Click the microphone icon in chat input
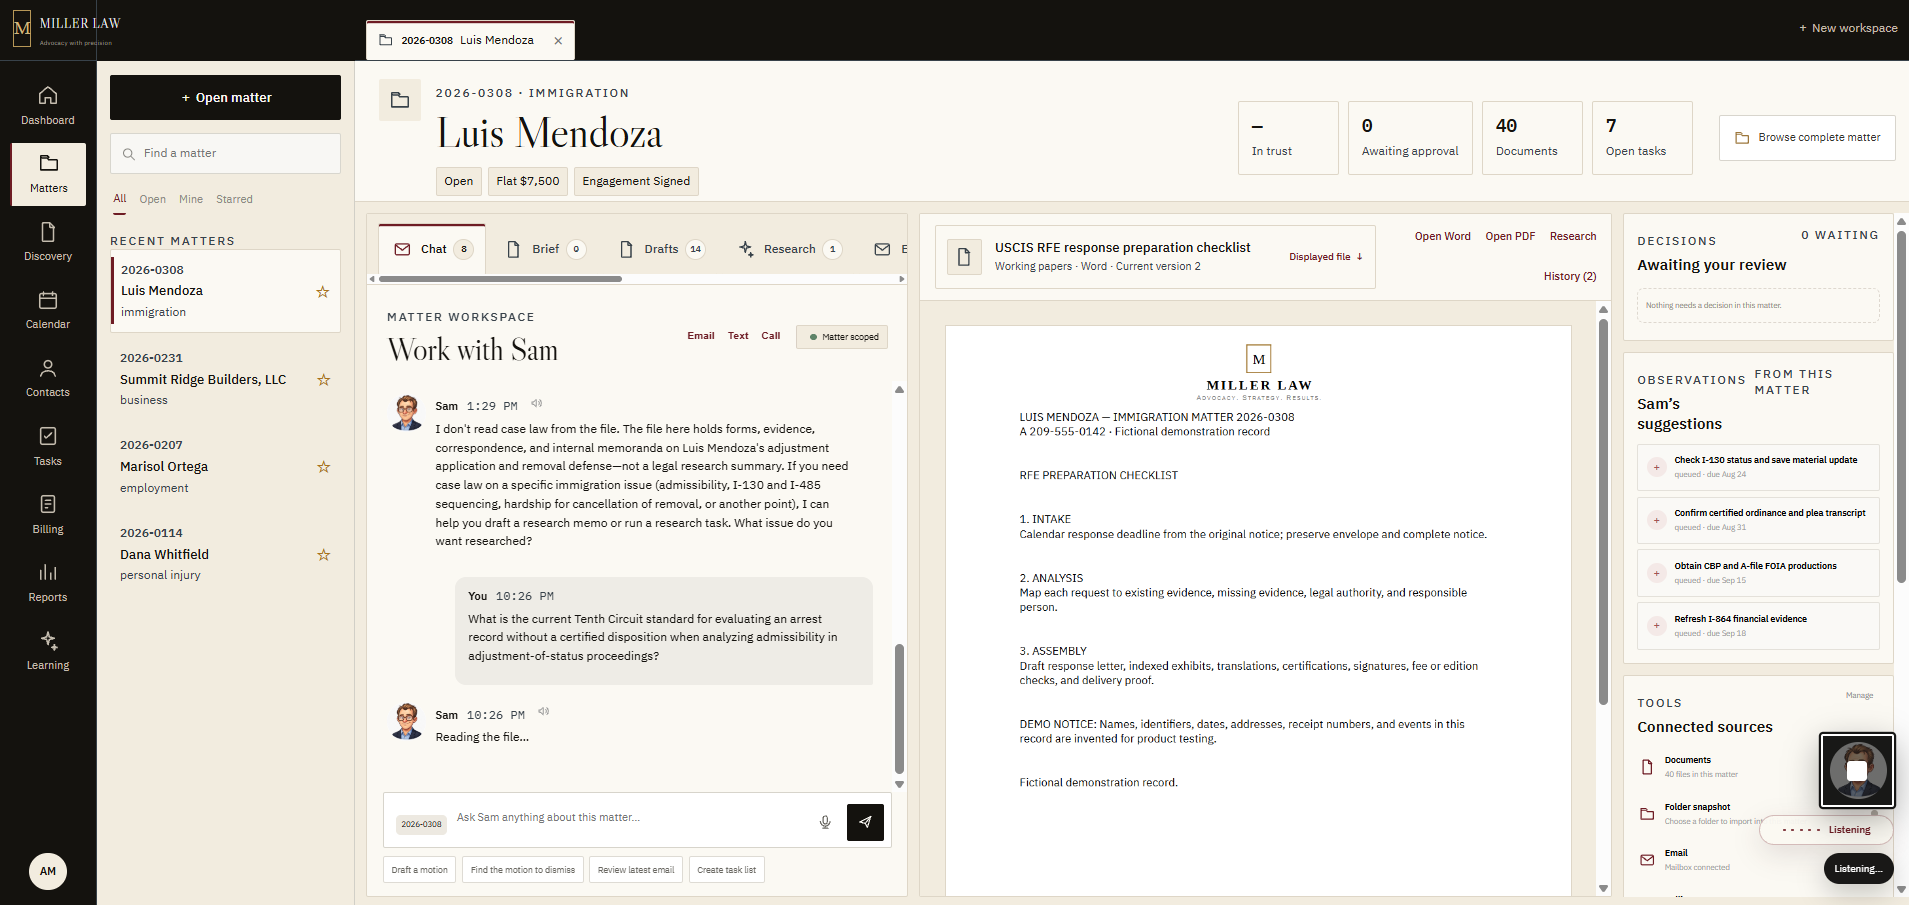 825,822
